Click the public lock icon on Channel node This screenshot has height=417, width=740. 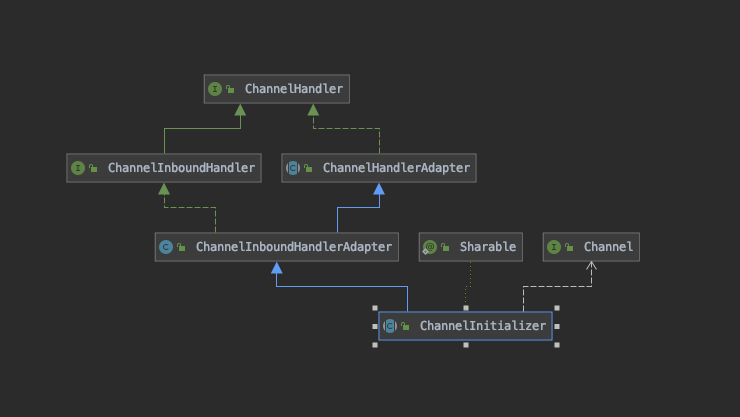pos(569,247)
